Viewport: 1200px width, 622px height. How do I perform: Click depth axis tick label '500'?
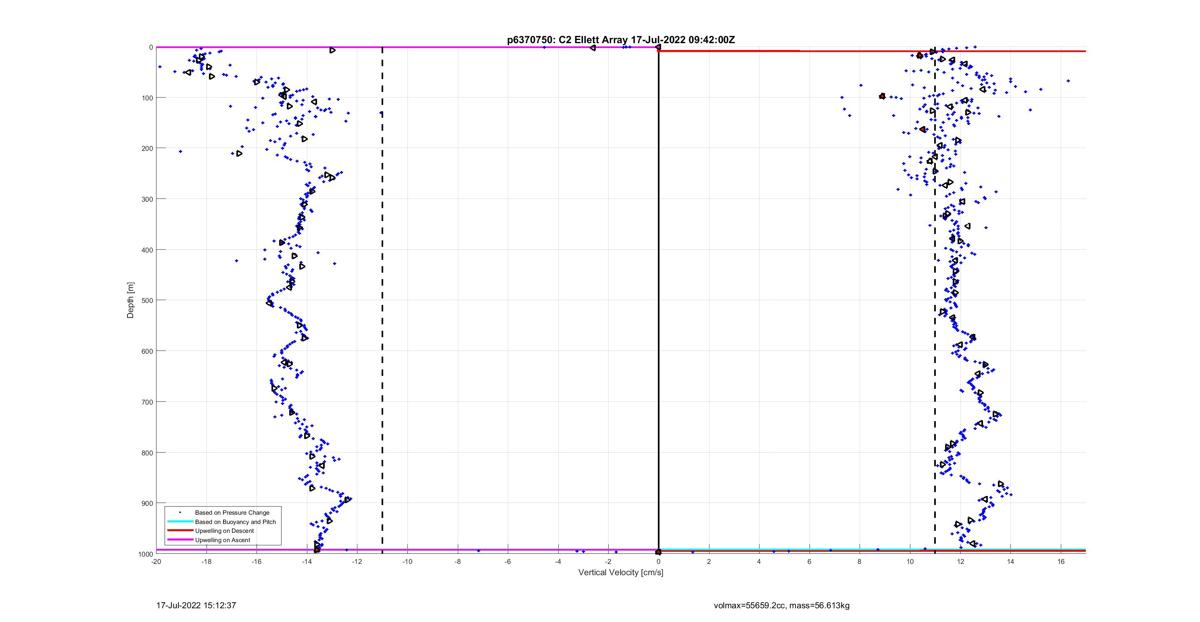146,300
